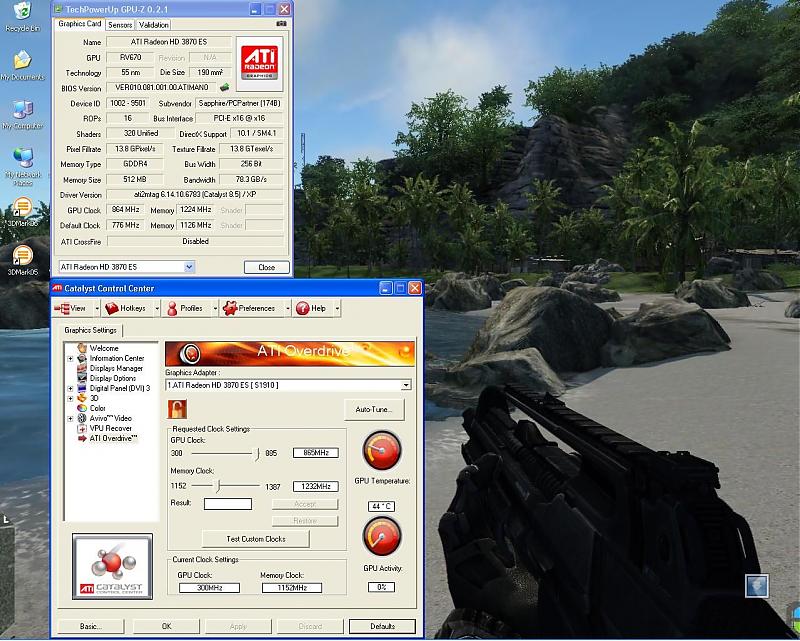This screenshot has width=800, height=641.
Task: Open the Graphics Adapter dropdown list
Action: point(406,385)
